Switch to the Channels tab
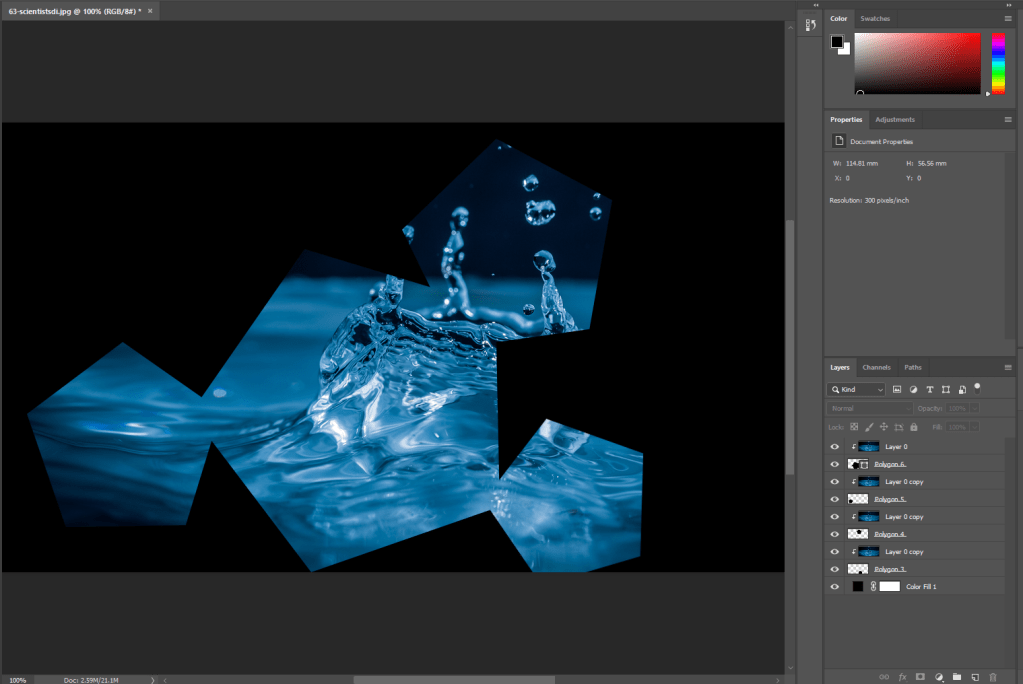1023x684 pixels. pyautogui.click(x=876, y=367)
